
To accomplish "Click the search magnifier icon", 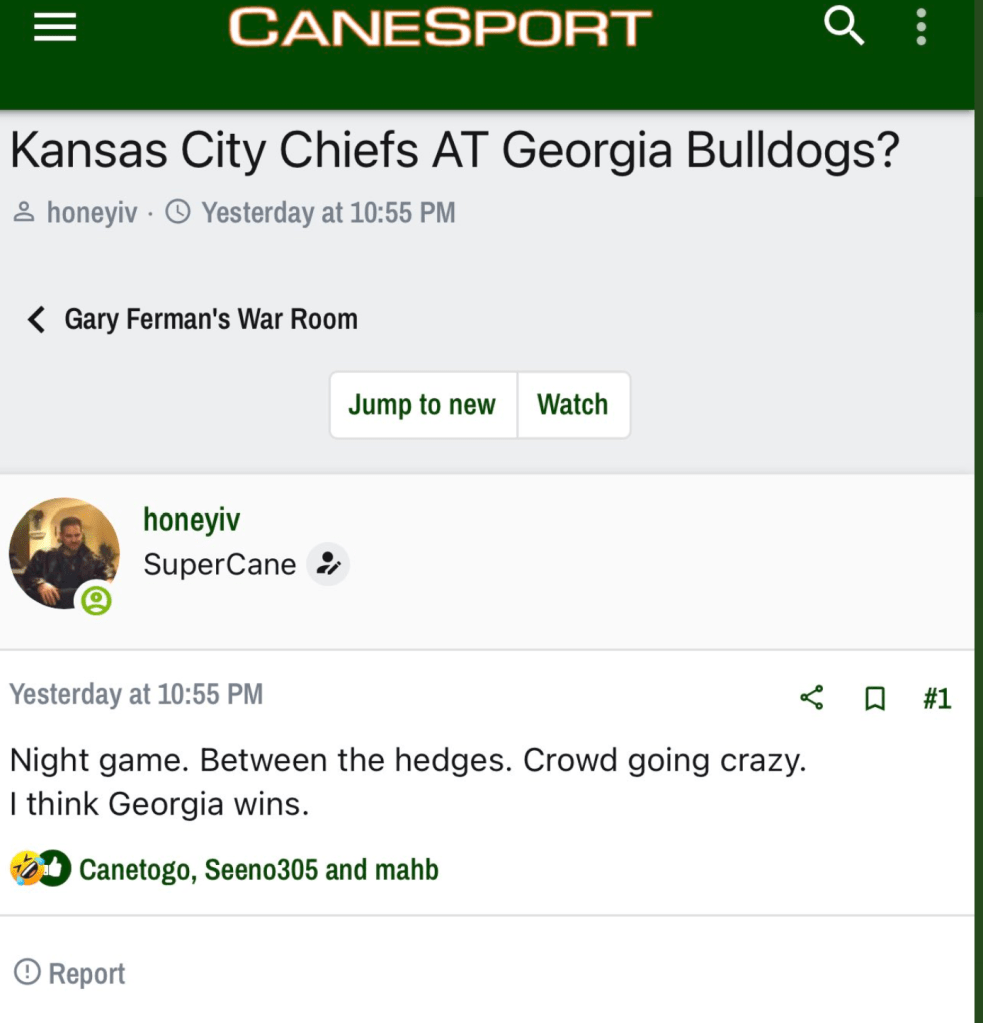I will 844,28.
